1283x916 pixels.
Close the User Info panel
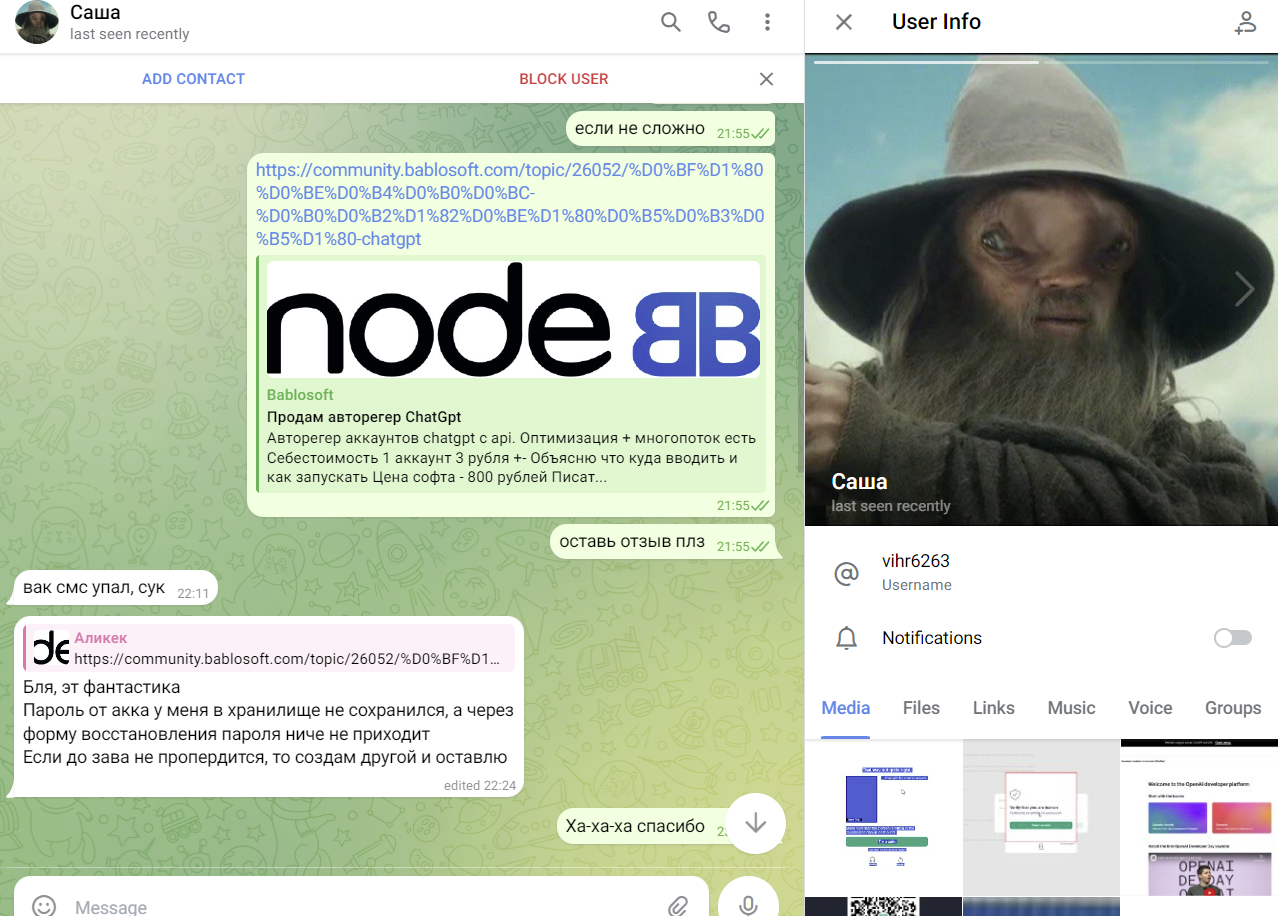844,22
